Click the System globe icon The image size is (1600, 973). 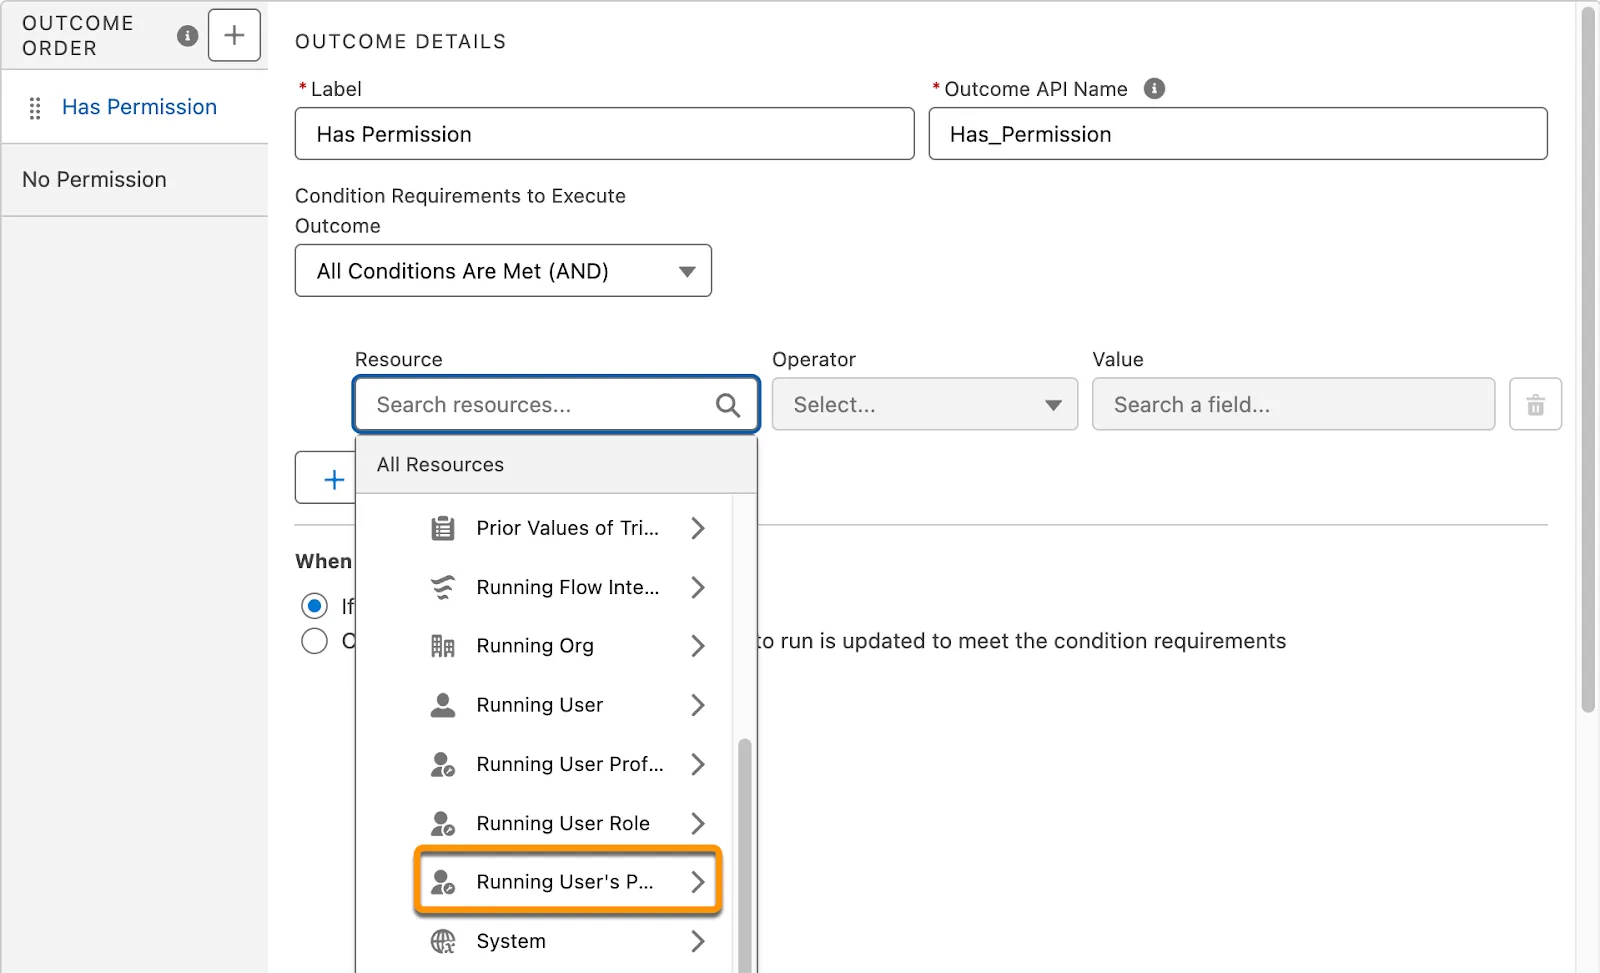click(x=443, y=941)
